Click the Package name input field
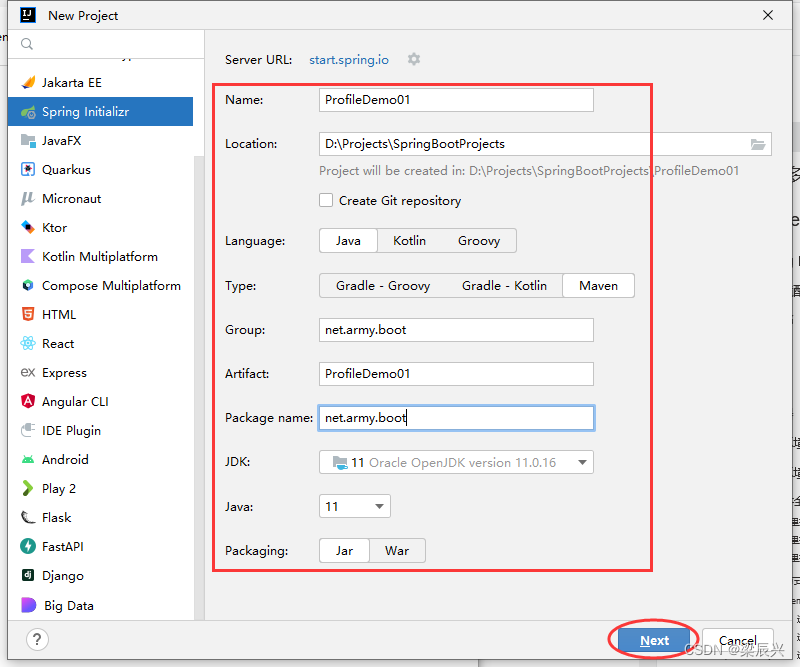Screen dimensions: 800x667 click(456, 418)
